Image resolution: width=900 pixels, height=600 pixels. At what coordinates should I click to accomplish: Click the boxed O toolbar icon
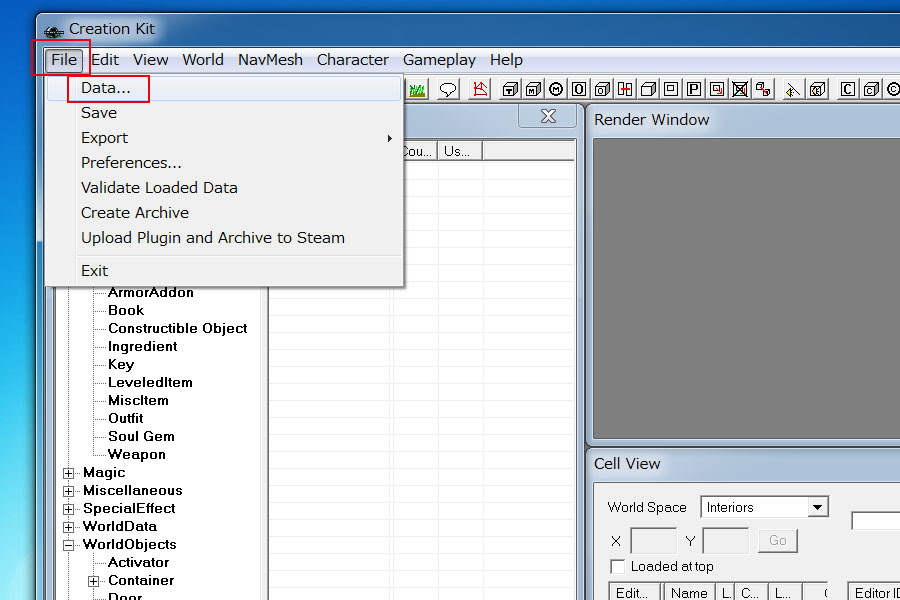coord(579,90)
